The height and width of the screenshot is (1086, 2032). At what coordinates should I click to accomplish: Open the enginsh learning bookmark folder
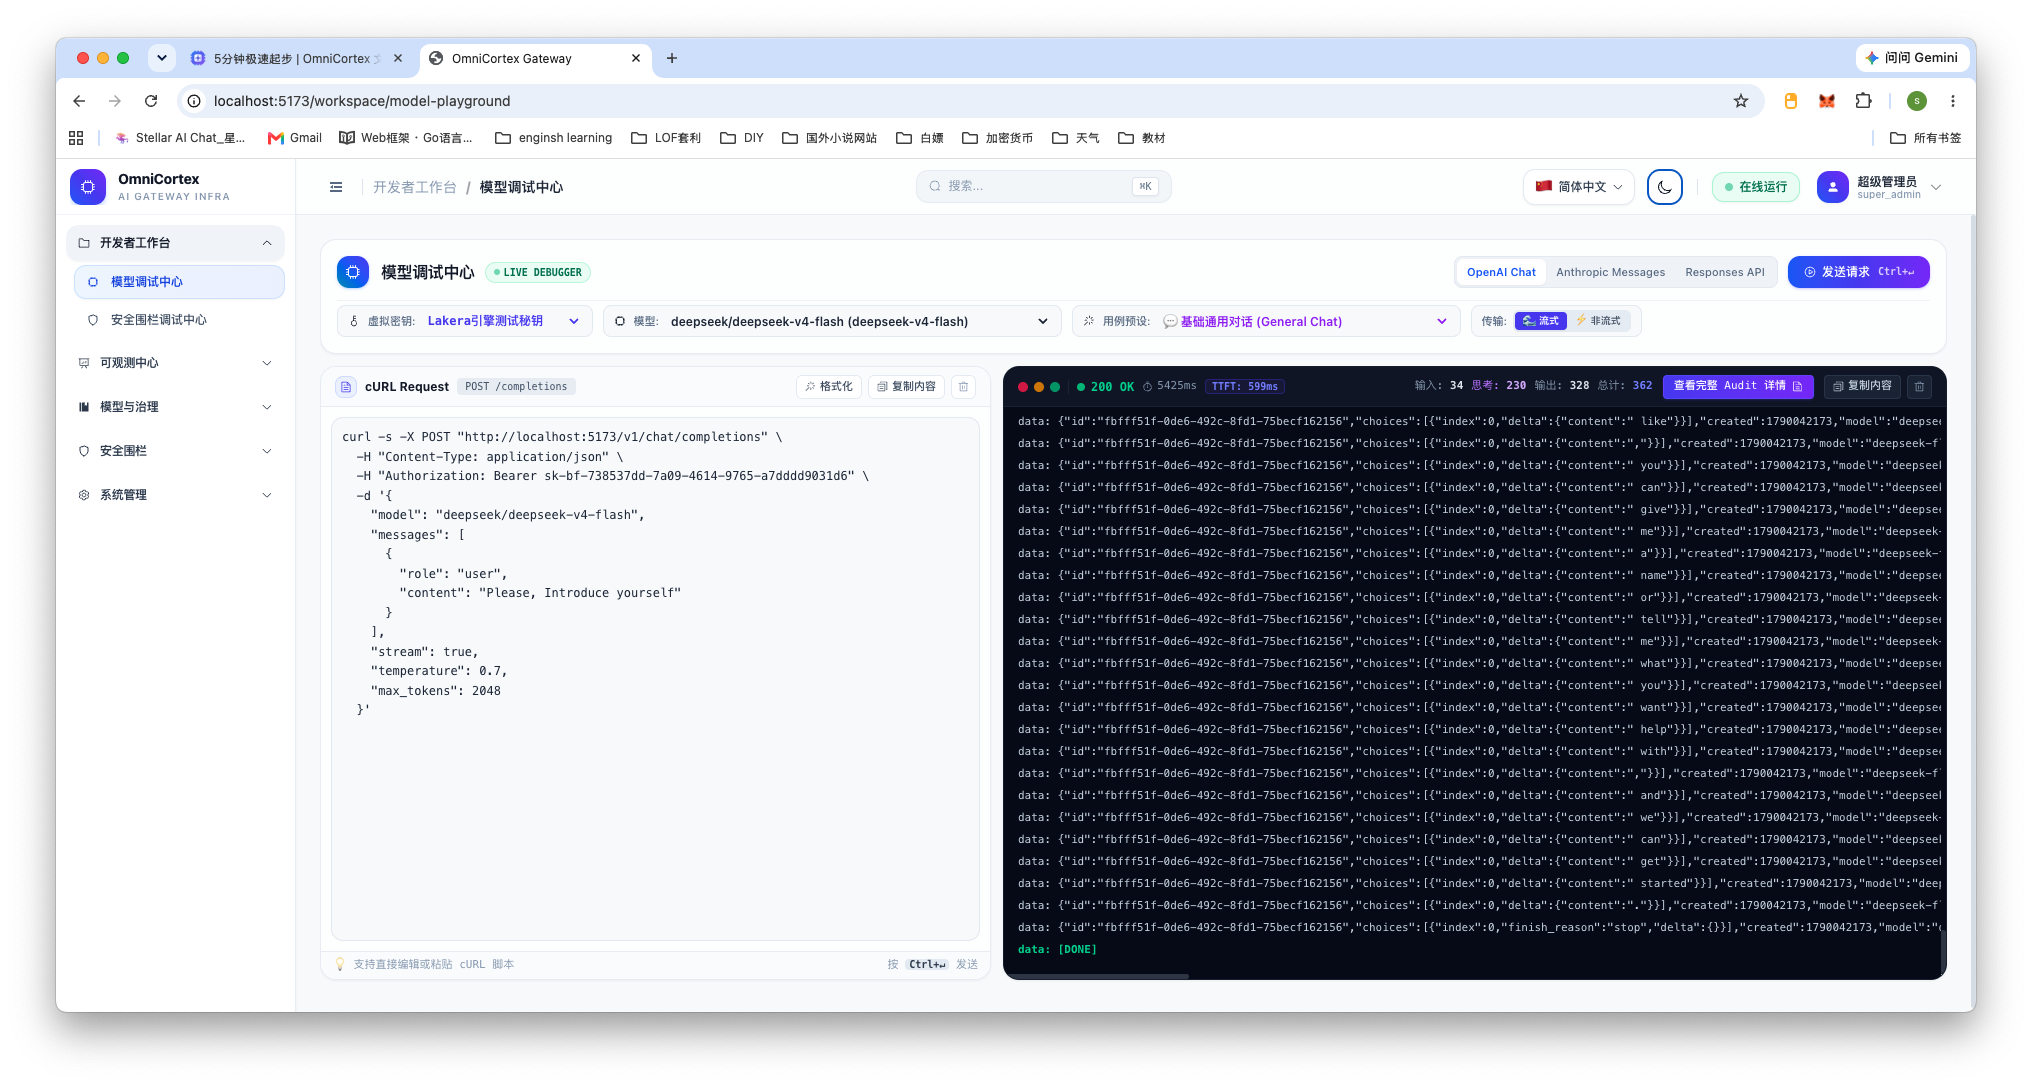click(x=554, y=138)
